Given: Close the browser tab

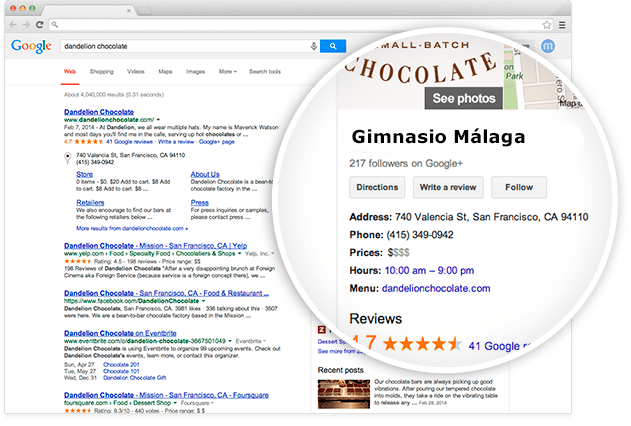Looking at the screenshot, I should click(x=128, y=11).
